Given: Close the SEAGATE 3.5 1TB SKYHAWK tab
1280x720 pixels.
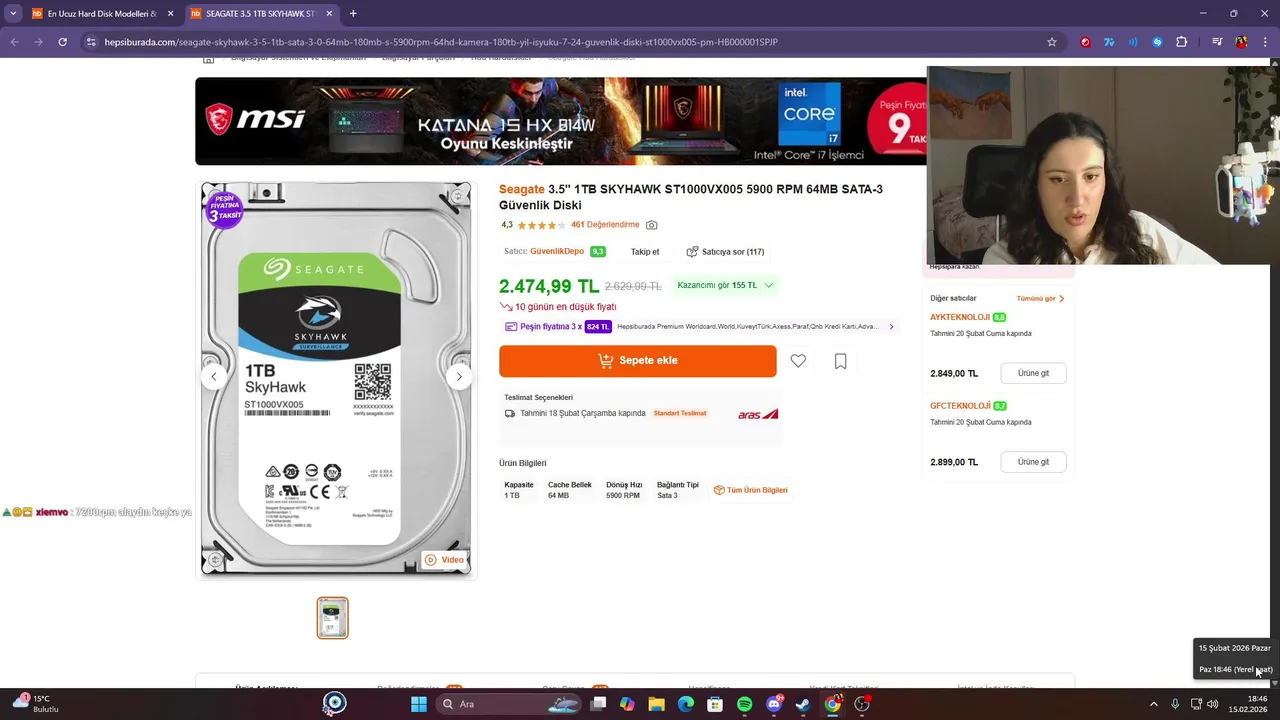Looking at the screenshot, I should coord(329,14).
